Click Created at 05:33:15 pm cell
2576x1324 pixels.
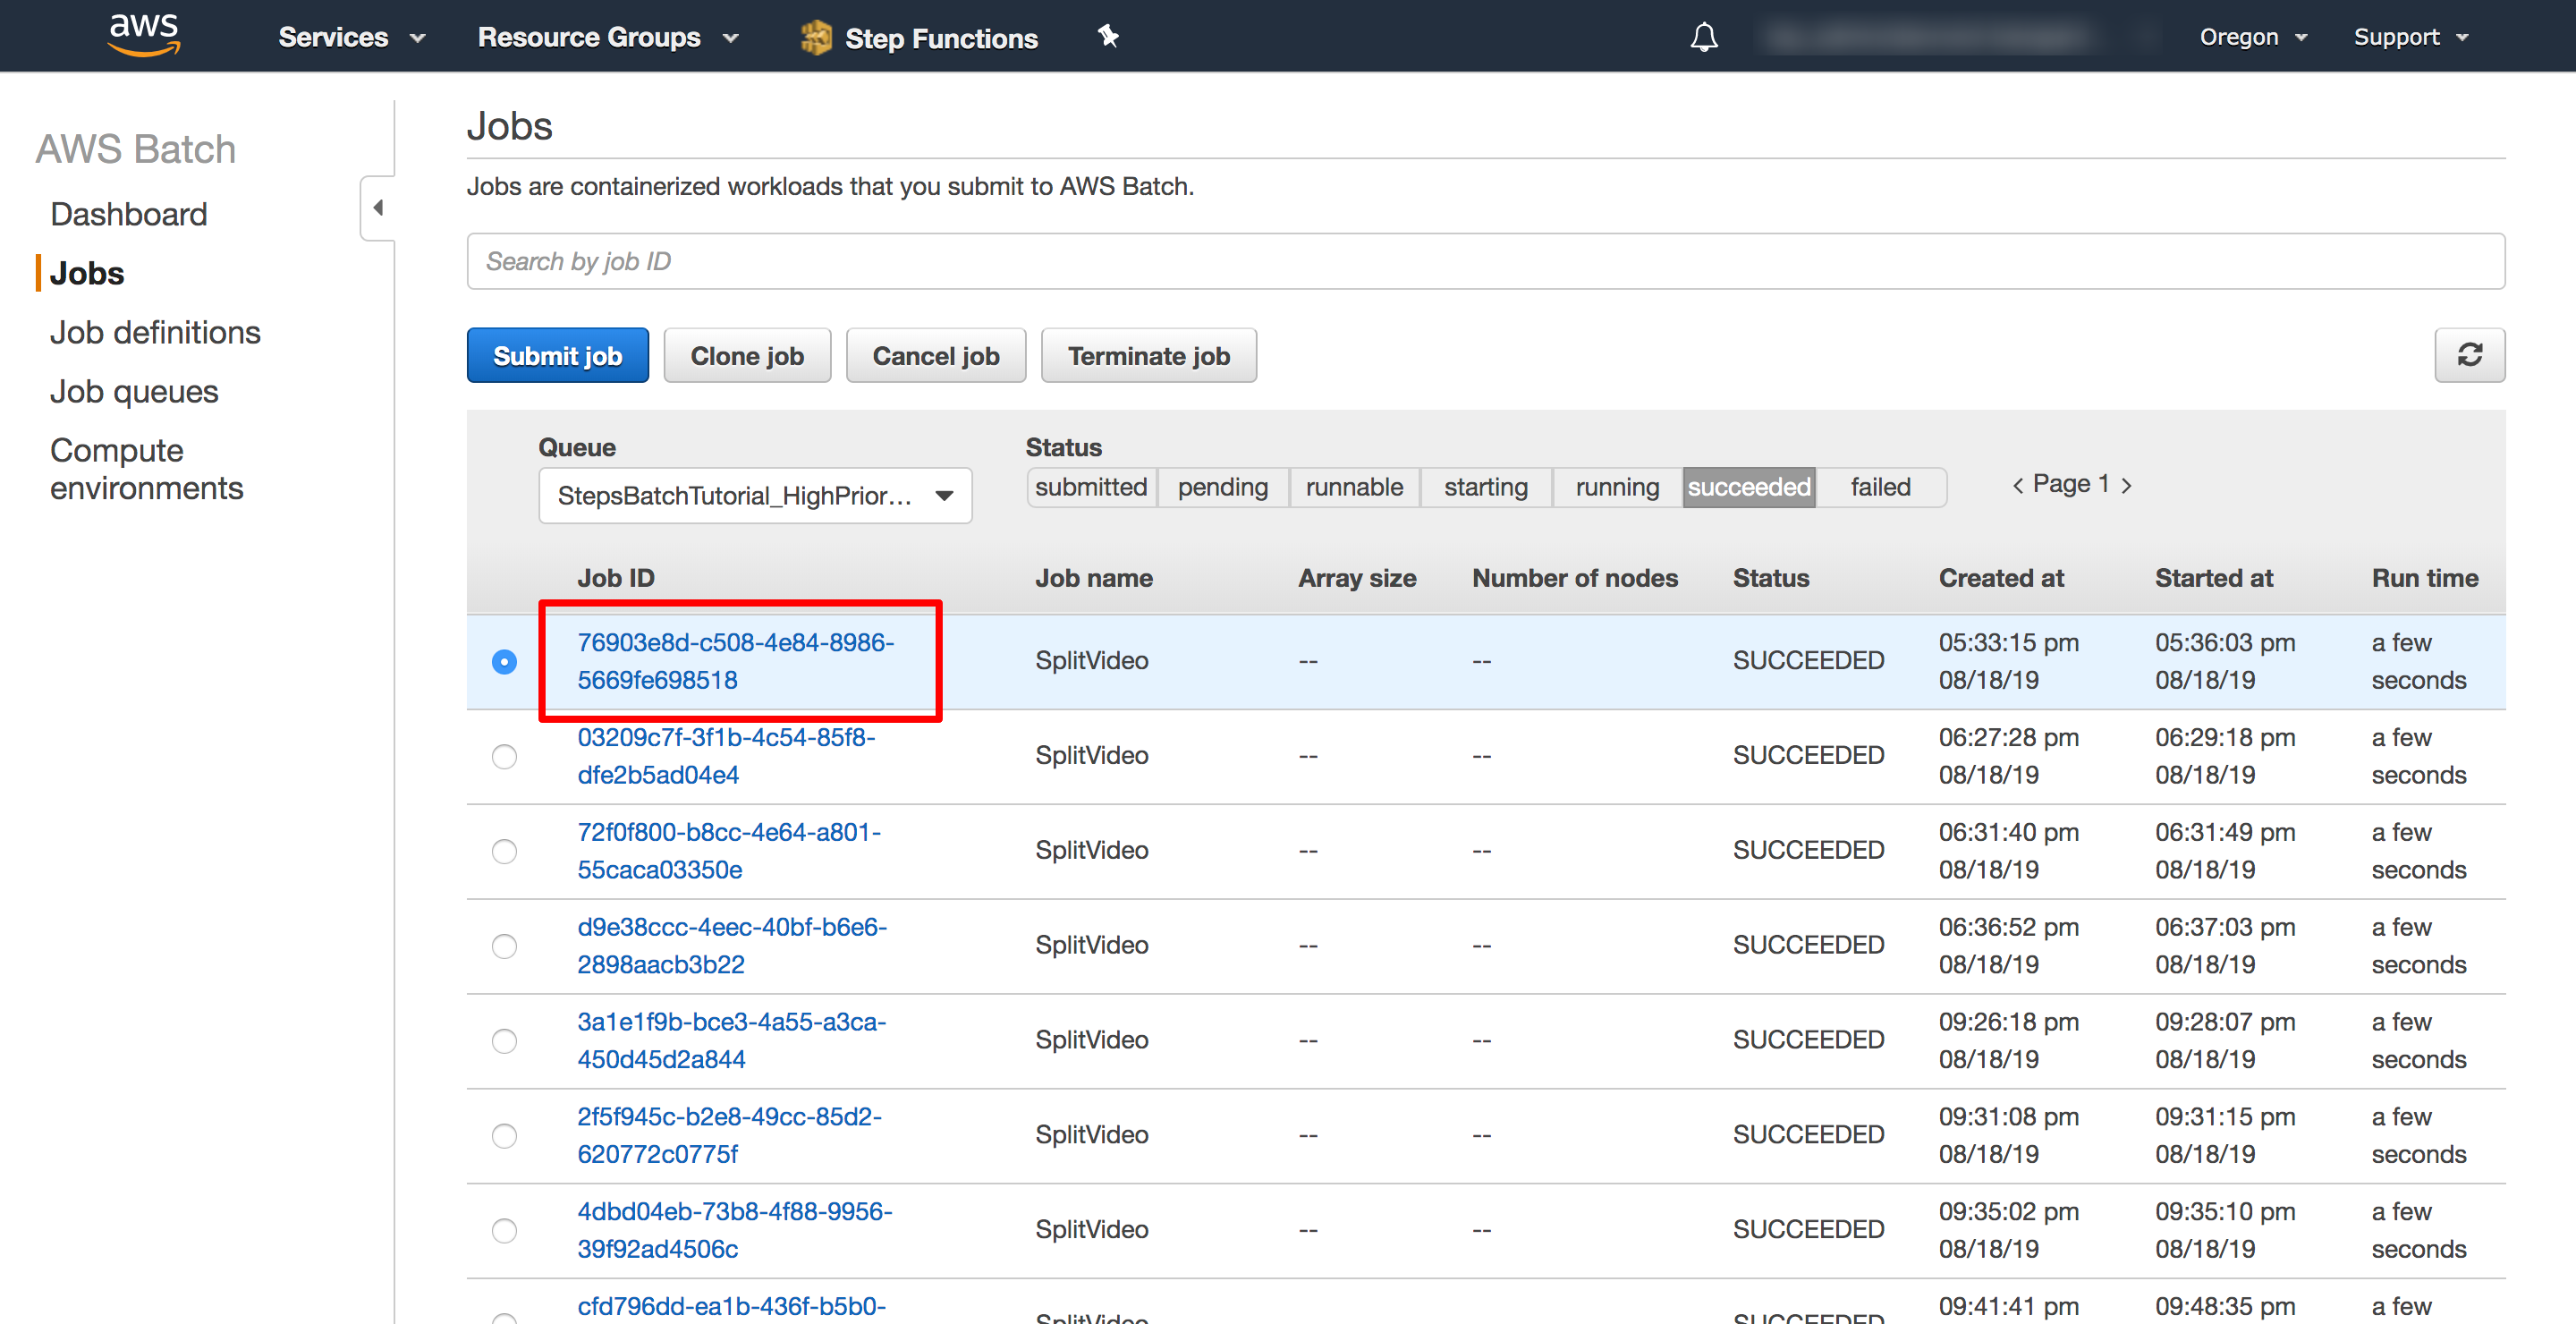coord(2009,661)
